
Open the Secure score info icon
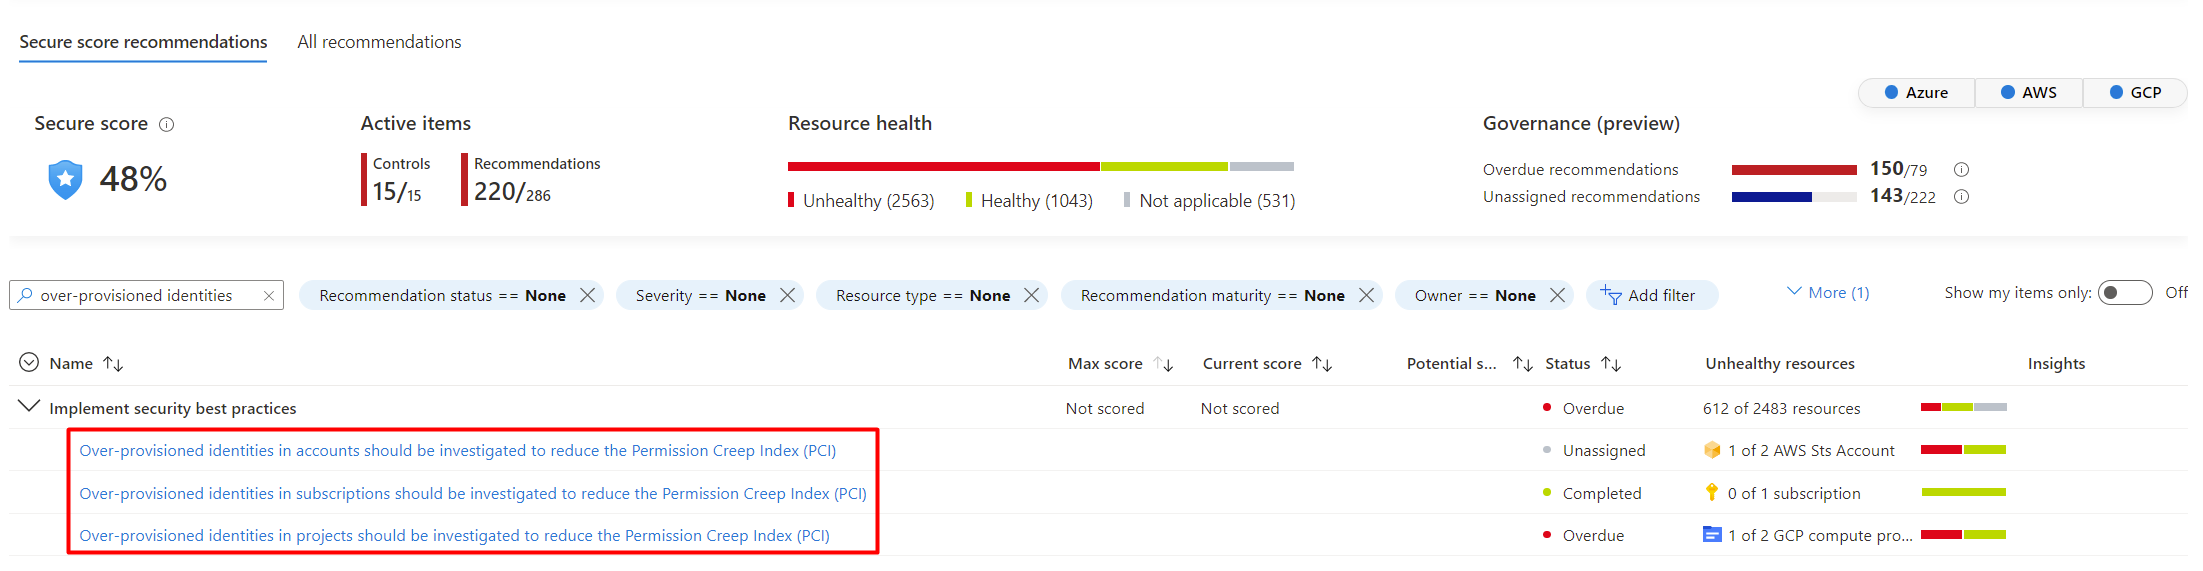[167, 124]
